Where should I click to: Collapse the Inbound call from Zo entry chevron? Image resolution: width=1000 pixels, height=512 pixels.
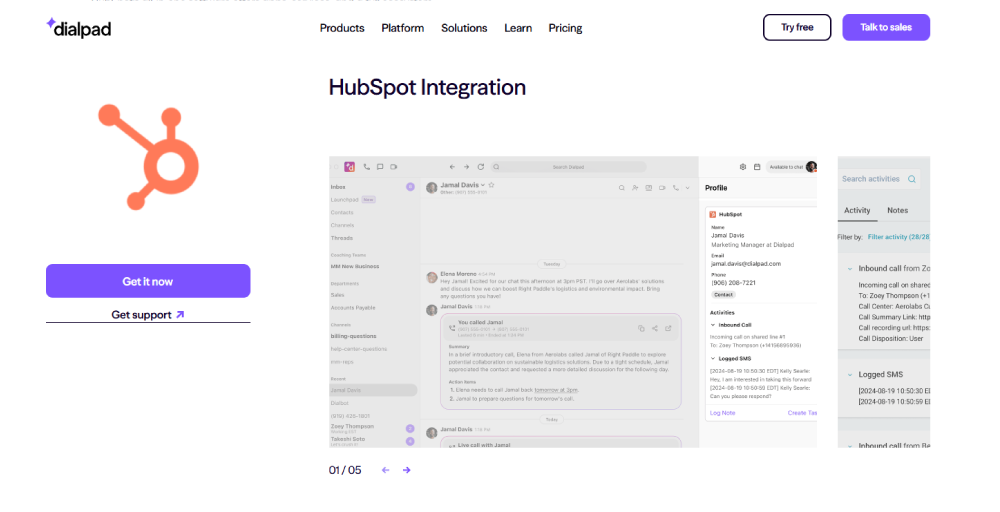(849, 269)
